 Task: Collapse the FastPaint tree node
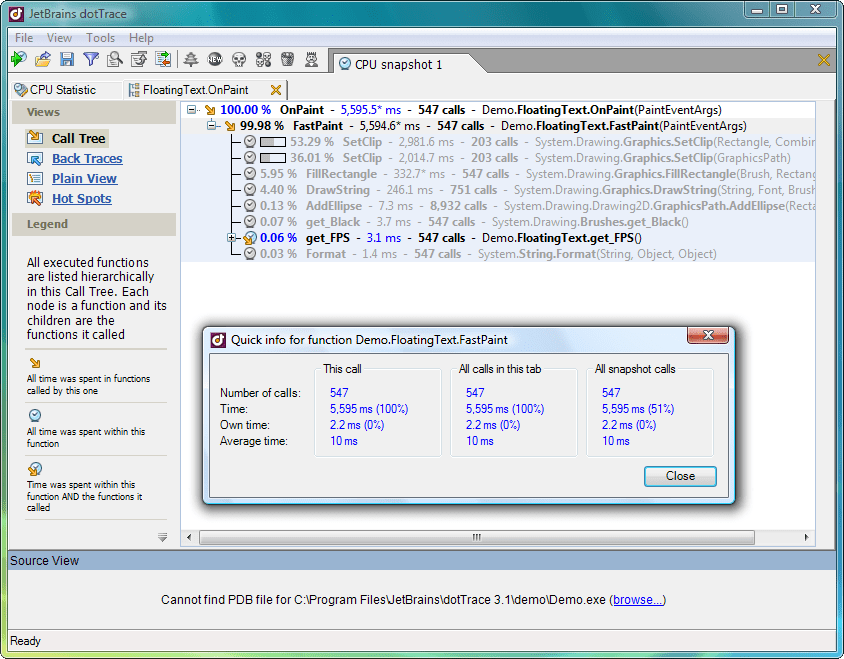tap(212, 126)
